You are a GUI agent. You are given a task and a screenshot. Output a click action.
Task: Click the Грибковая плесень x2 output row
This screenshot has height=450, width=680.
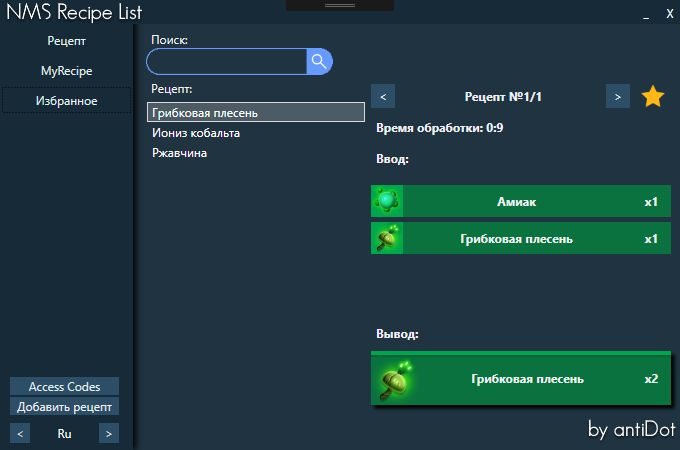[x=521, y=378]
